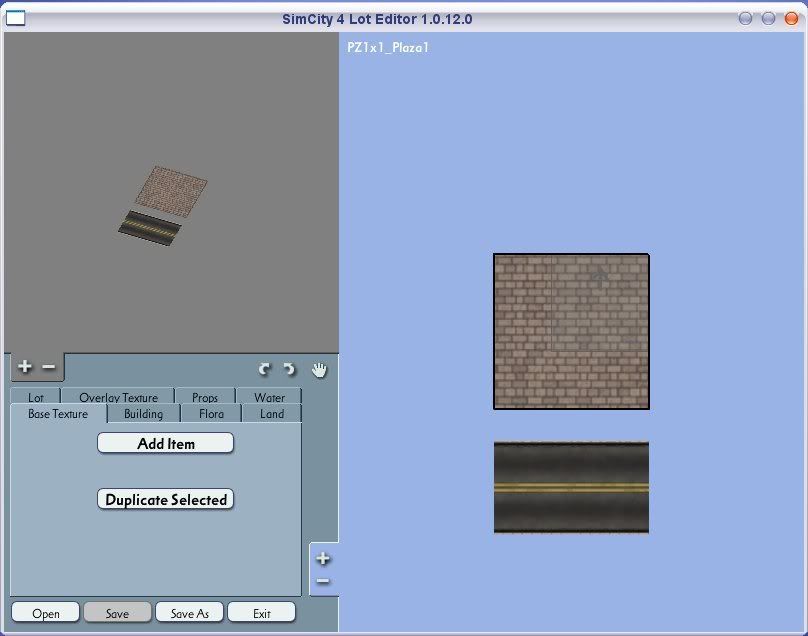
Task: Click the direction arrow on brick tile
Action: coord(599,276)
